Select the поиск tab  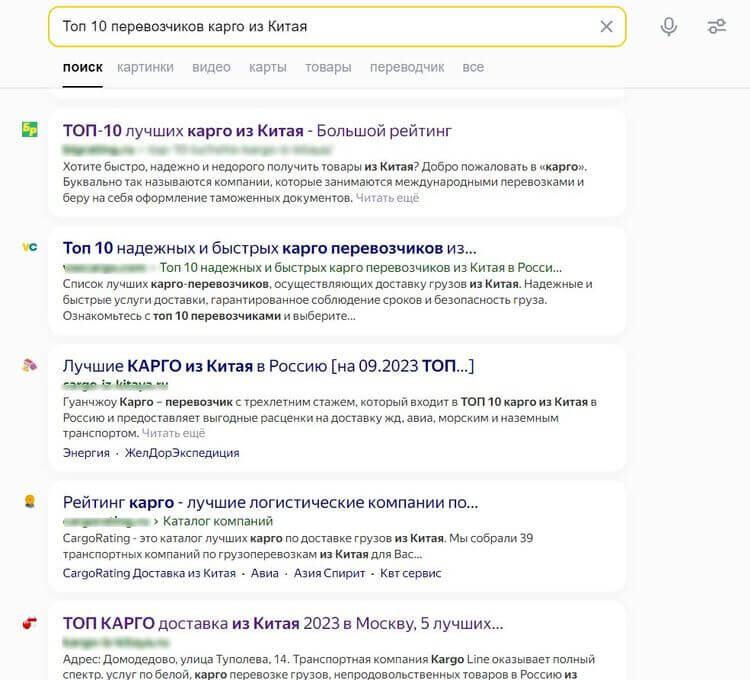(83, 67)
